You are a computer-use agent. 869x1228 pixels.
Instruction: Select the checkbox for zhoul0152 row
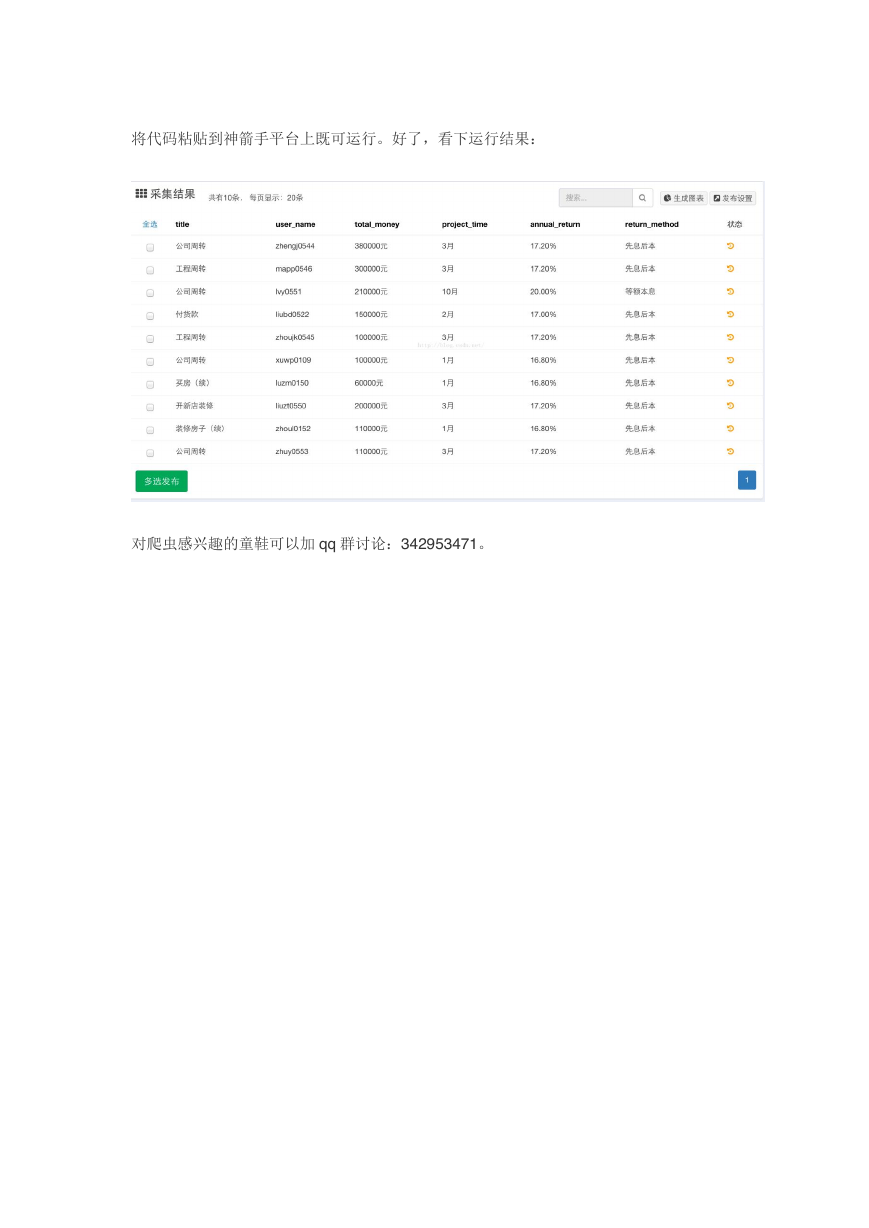(x=150, y=430)
